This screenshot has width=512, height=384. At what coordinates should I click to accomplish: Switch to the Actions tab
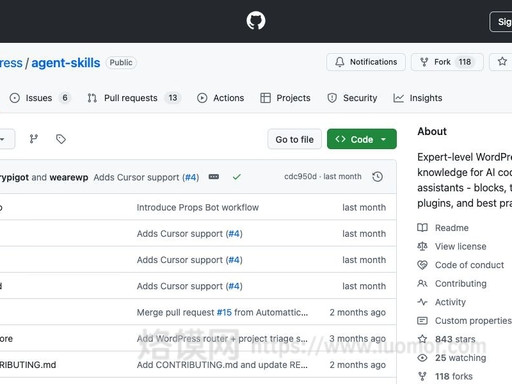tap(220, 98)
